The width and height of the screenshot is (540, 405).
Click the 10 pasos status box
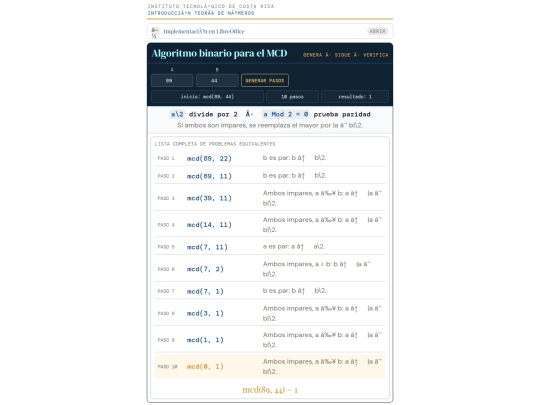(x=292, y=97)
